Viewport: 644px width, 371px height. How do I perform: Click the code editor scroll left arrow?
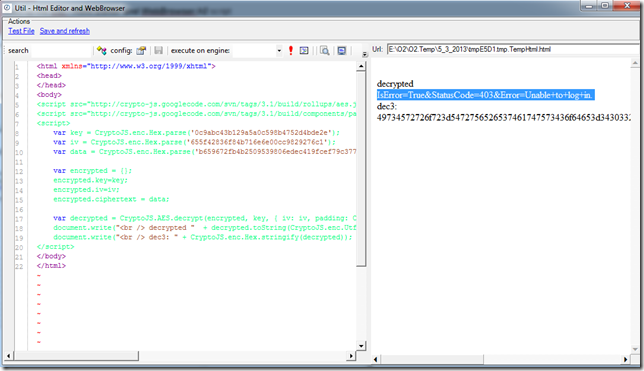[x=9, y=356]
